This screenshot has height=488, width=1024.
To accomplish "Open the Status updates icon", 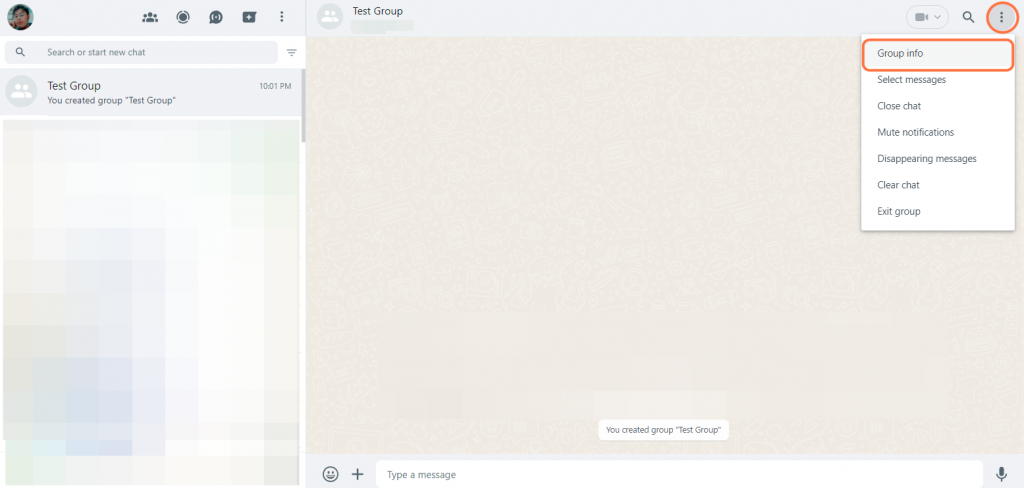I will (x=183, y=17).
